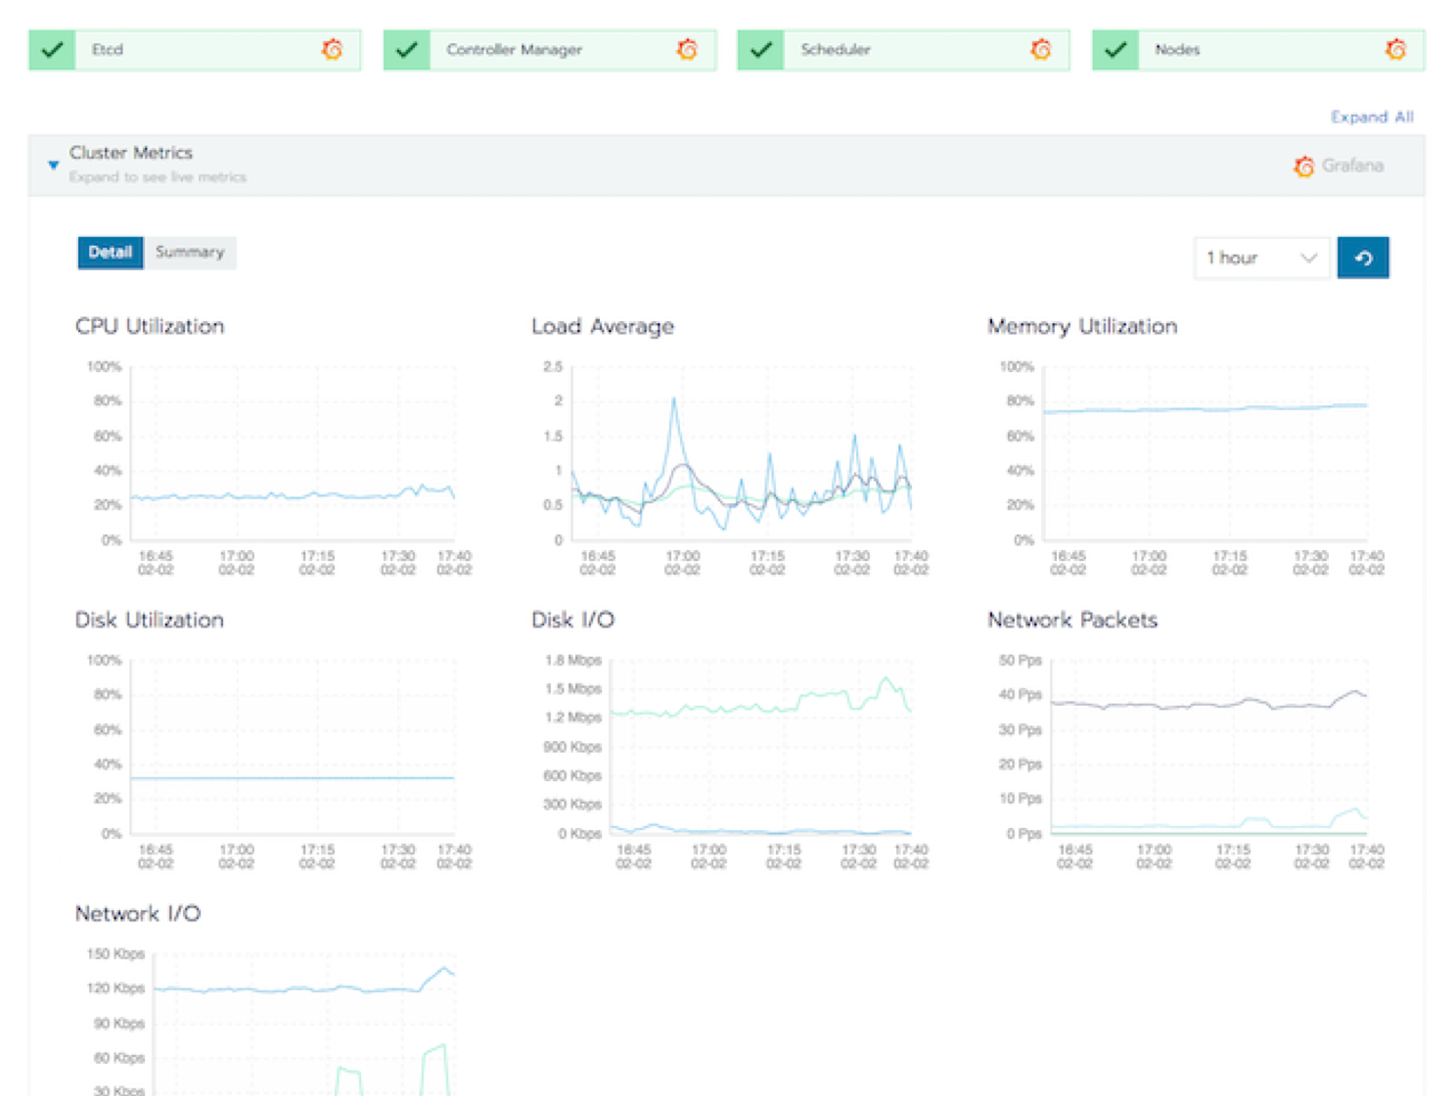Click the Disk Utilization chart line

coord(292,777)
